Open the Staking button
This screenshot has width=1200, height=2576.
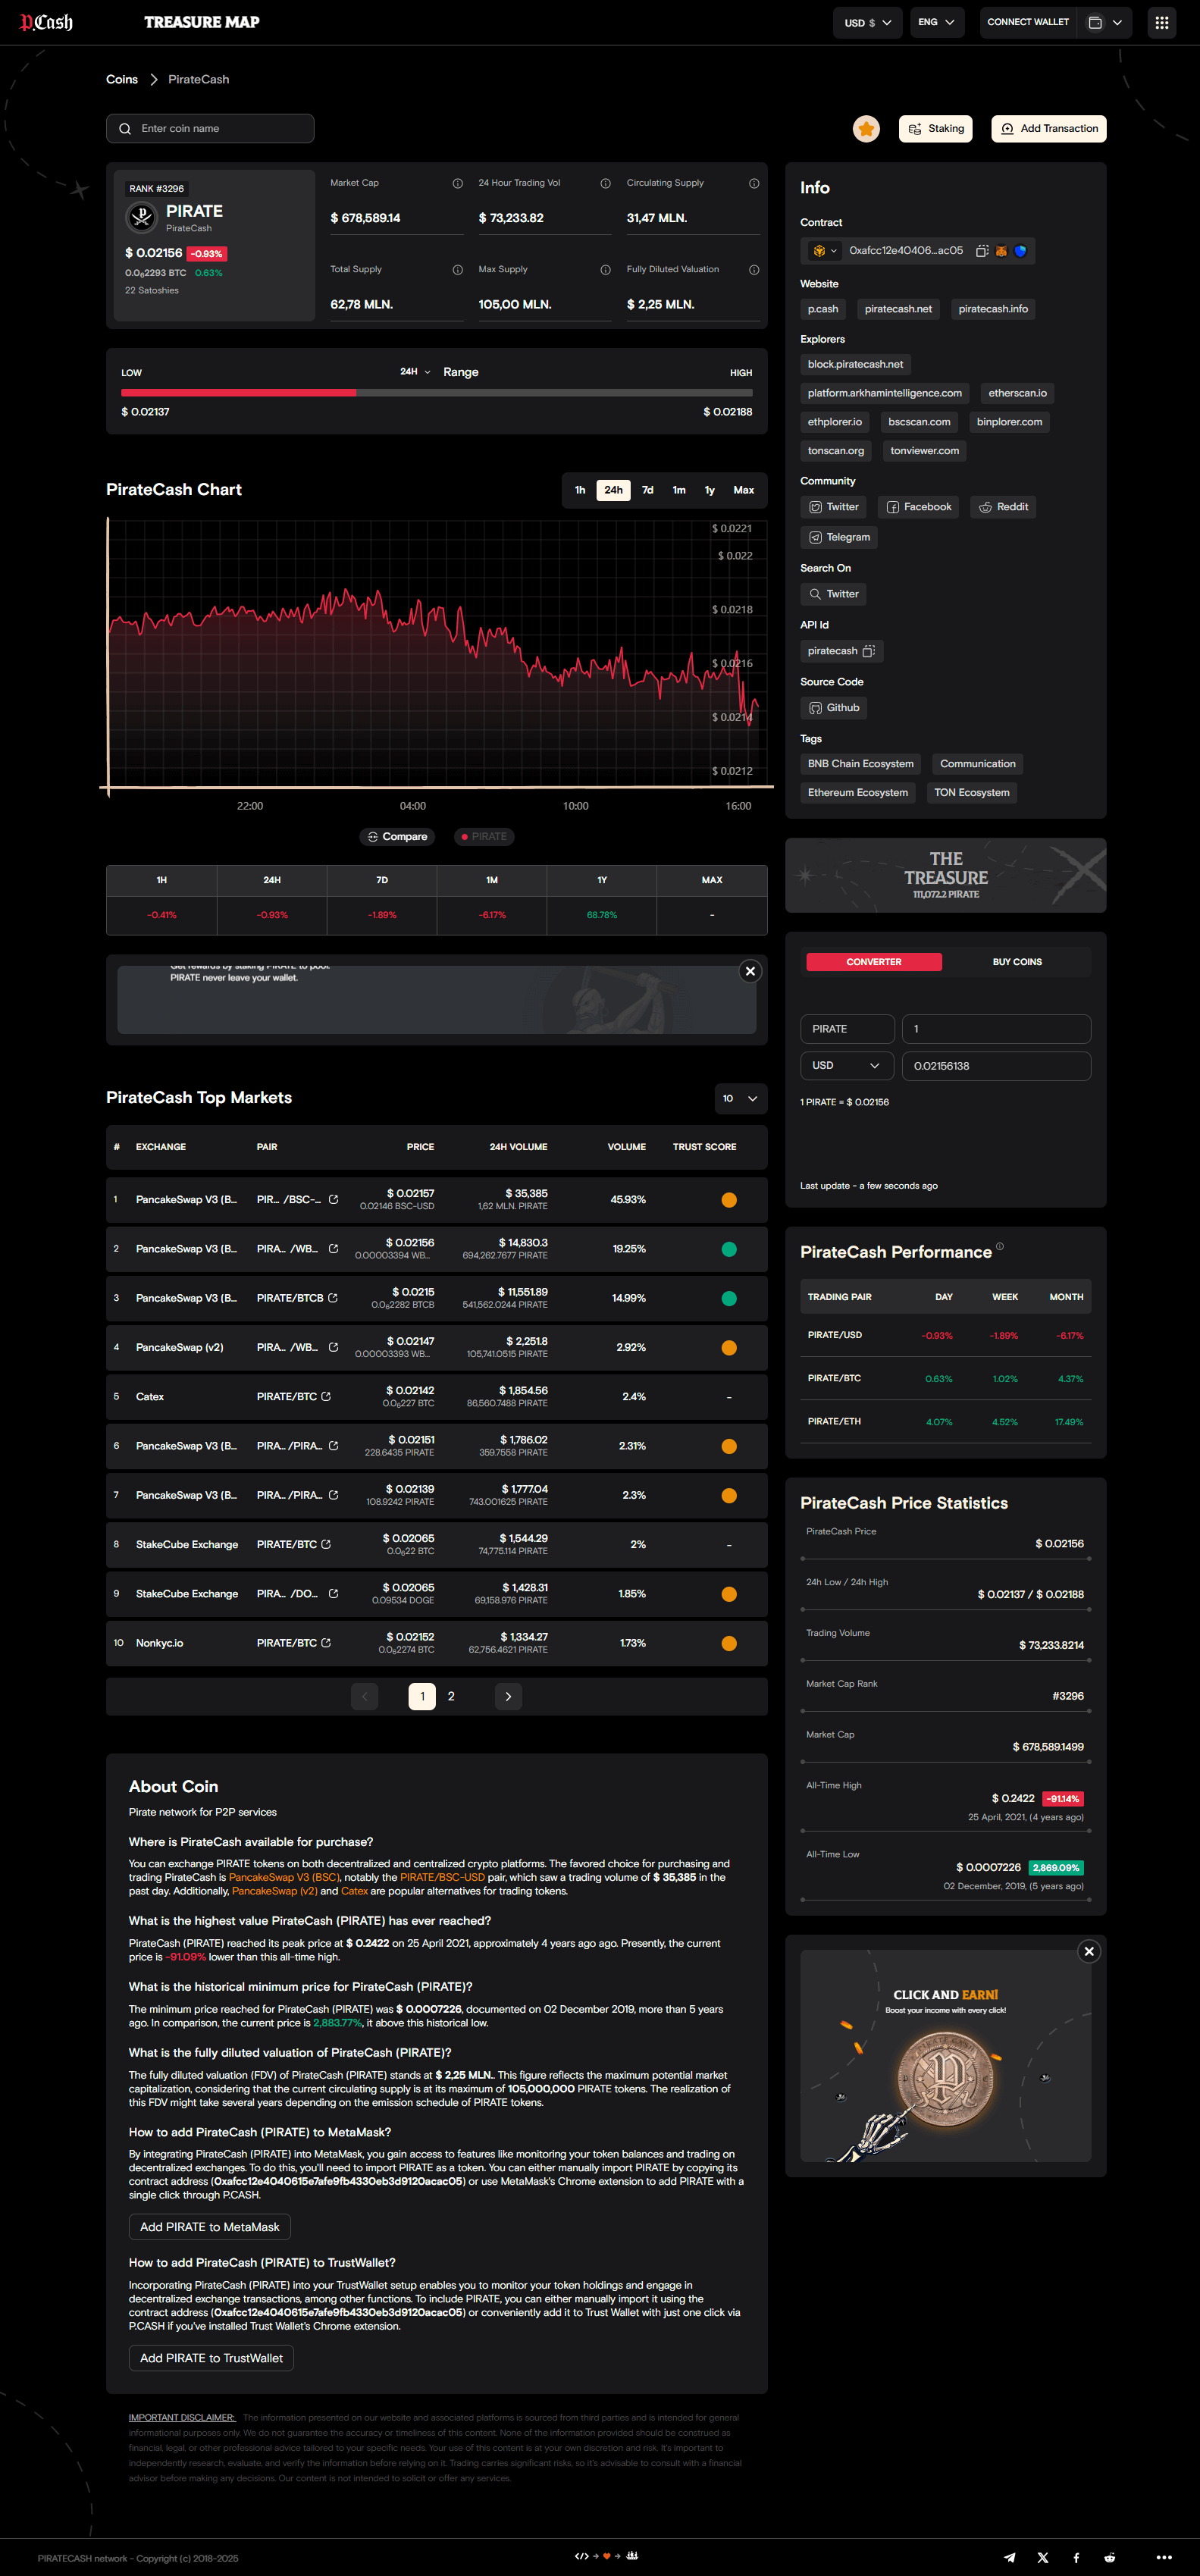tap(935, 129)
